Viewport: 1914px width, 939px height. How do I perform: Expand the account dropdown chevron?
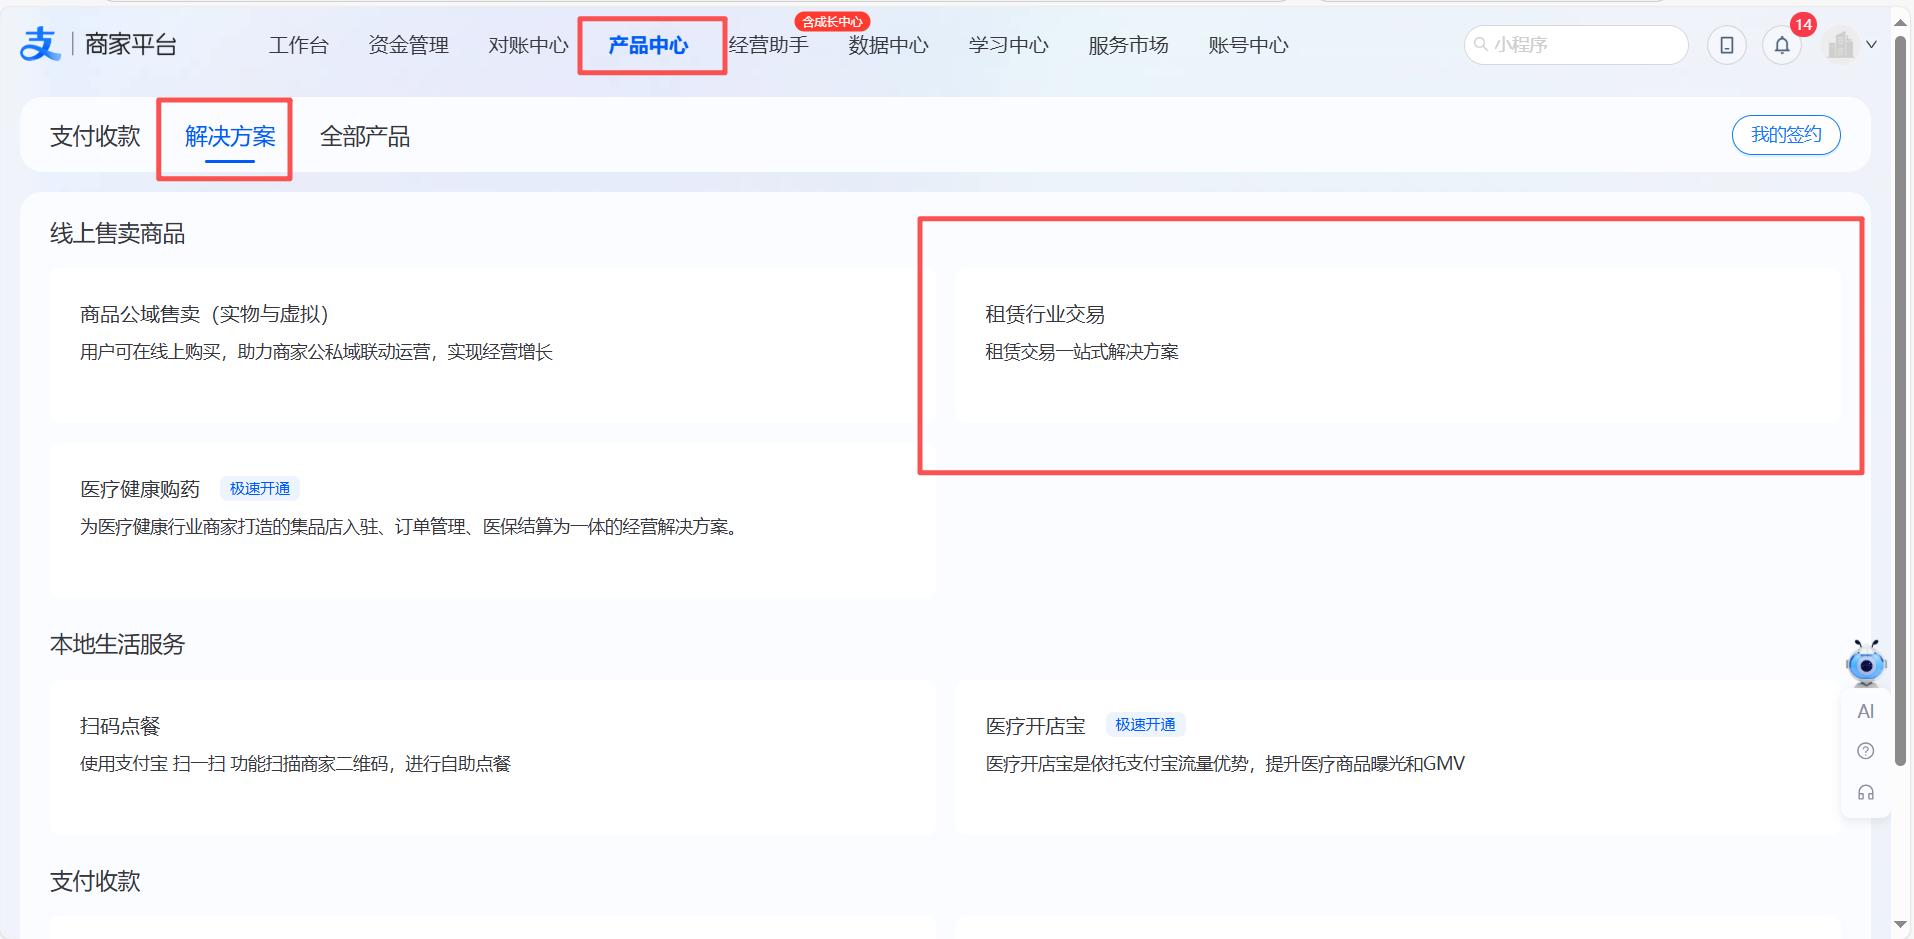(x=1871, y=45)
